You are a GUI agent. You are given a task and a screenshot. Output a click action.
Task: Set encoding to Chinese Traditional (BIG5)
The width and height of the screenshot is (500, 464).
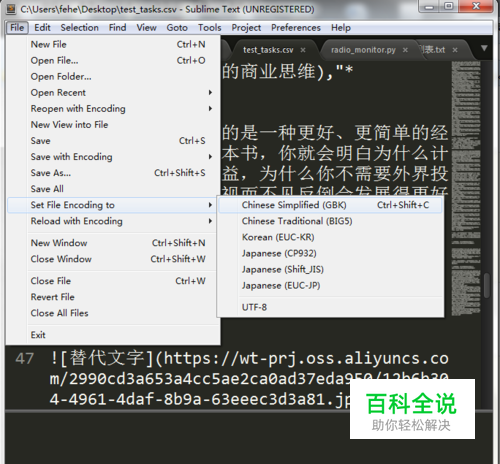click(330, 221)
